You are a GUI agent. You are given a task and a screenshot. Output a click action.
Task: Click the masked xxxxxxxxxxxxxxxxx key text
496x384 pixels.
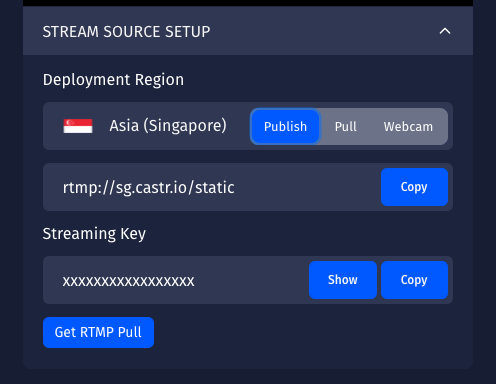point(128,281)
